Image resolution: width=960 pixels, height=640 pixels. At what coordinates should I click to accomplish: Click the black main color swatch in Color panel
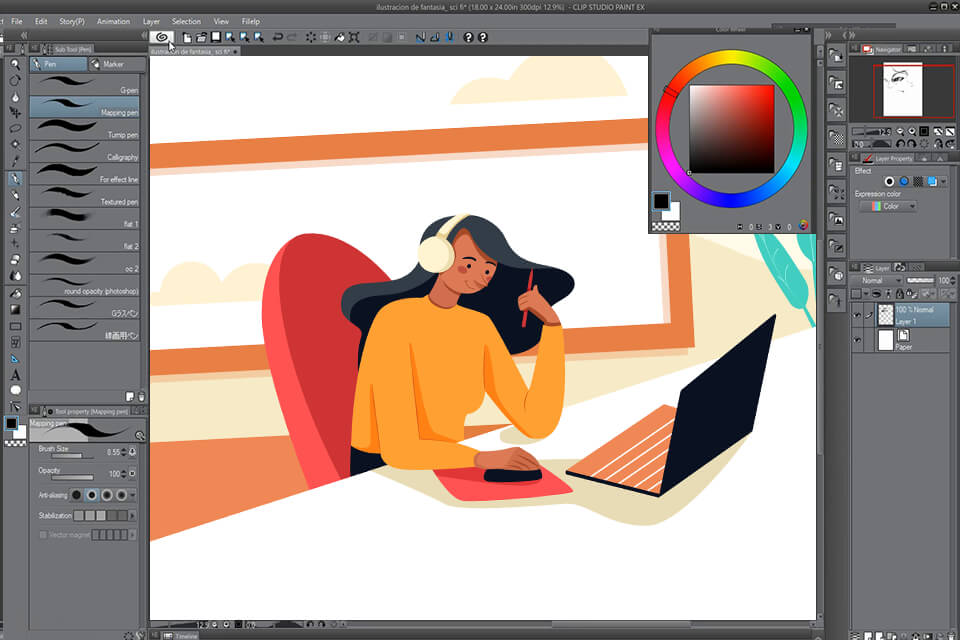point(661,201)
